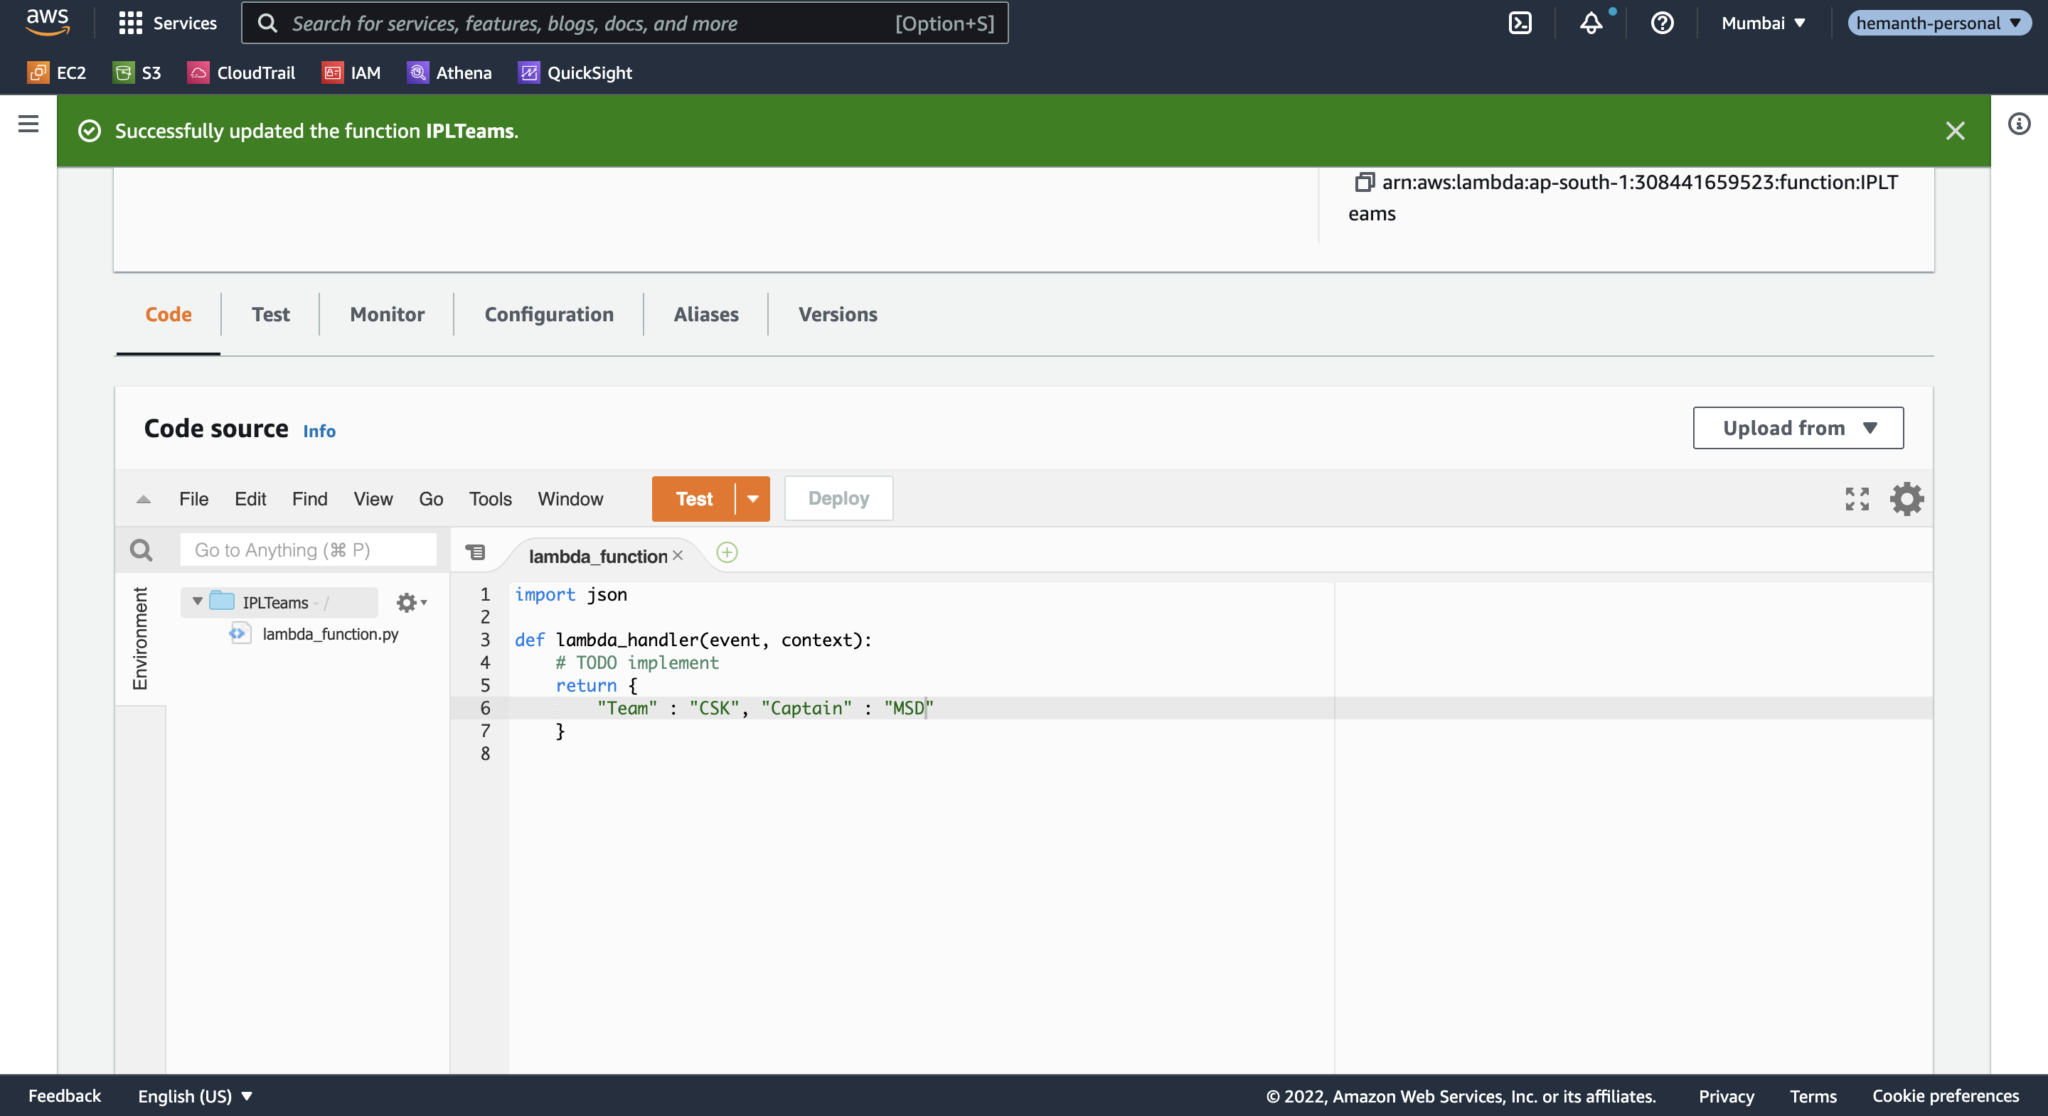Viewport: 2048px width, 1116px height.
Task: Launch the CloudShell terminal icon
Action: click(x=1519, y=22)
